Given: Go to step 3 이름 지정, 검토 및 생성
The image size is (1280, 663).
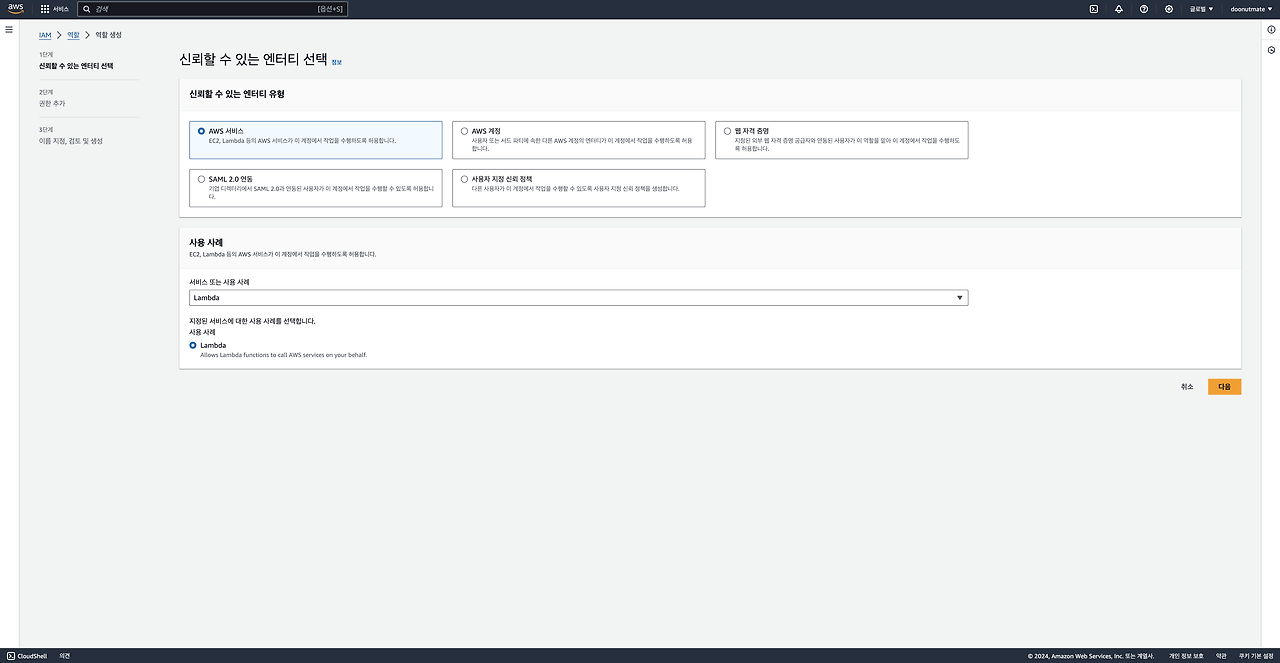Looking at the screenshot, I should [x=71, y=141].
